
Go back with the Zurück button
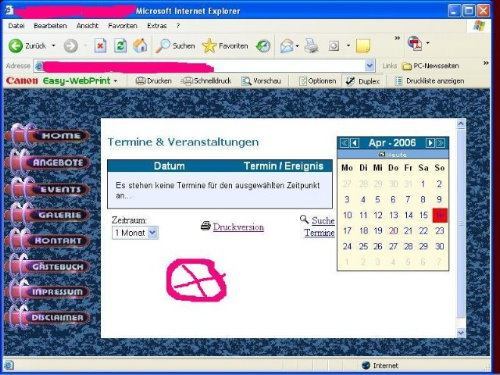click(27, 46)
